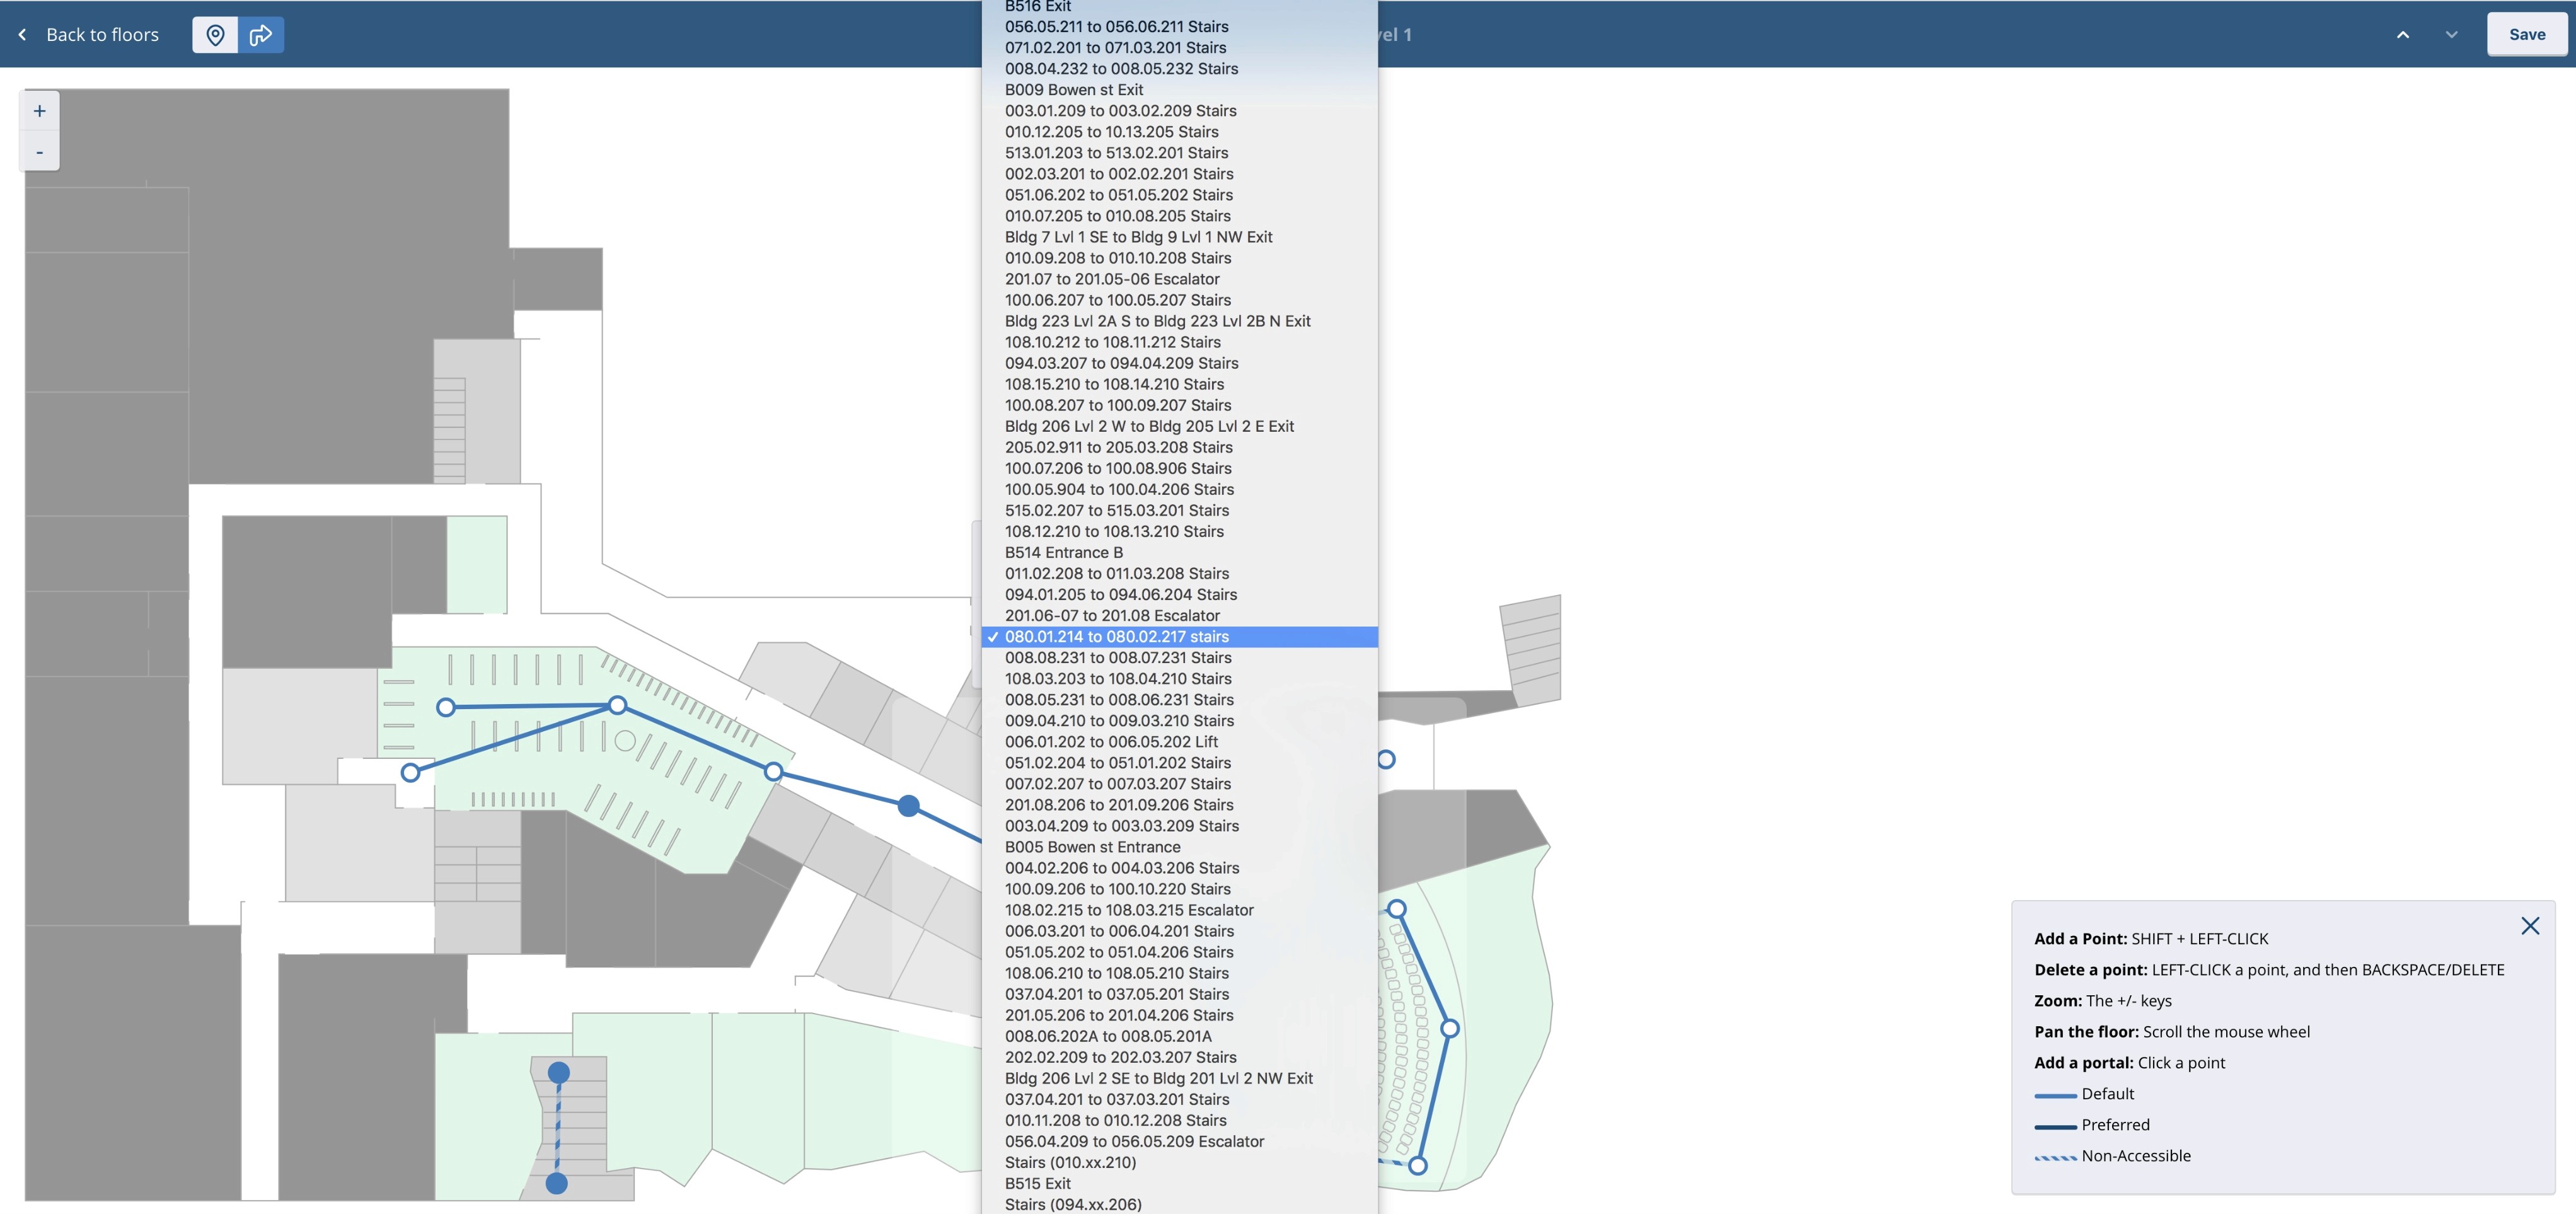This screenshot has height=1214, width=2576.
Task: Select Bldg 7 Lvl 1 SE Exit option
Action: (x=1138, y=237)
